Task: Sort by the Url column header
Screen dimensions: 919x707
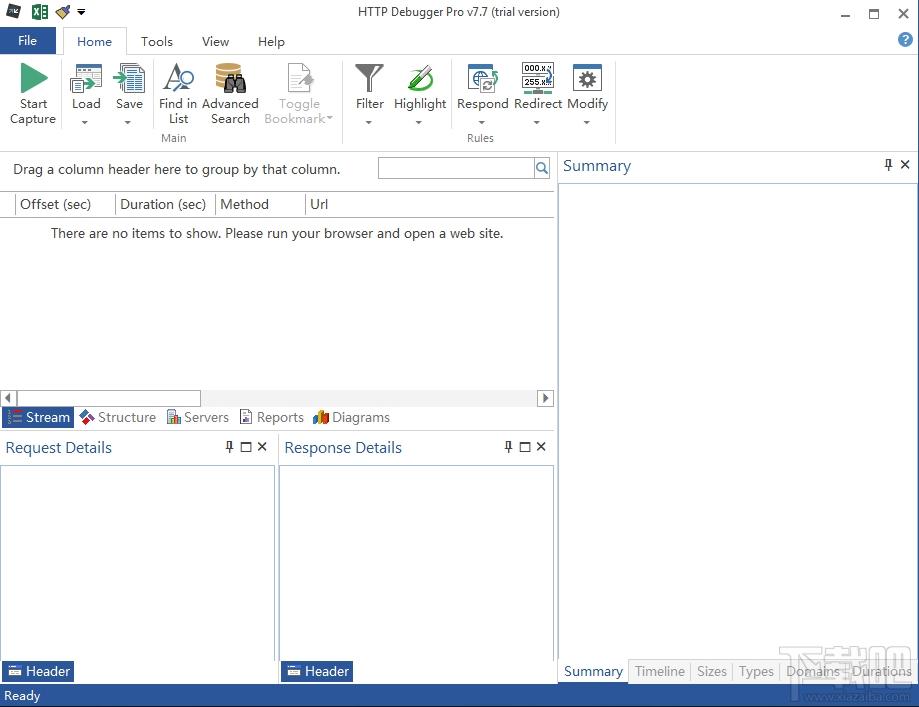Action: 430,204
